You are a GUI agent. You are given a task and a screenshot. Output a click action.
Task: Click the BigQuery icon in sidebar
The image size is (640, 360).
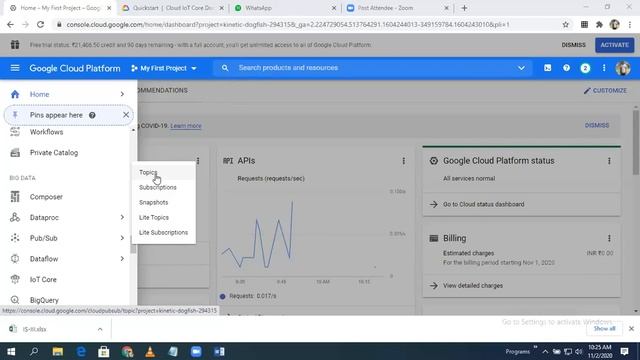coord(15,300)
